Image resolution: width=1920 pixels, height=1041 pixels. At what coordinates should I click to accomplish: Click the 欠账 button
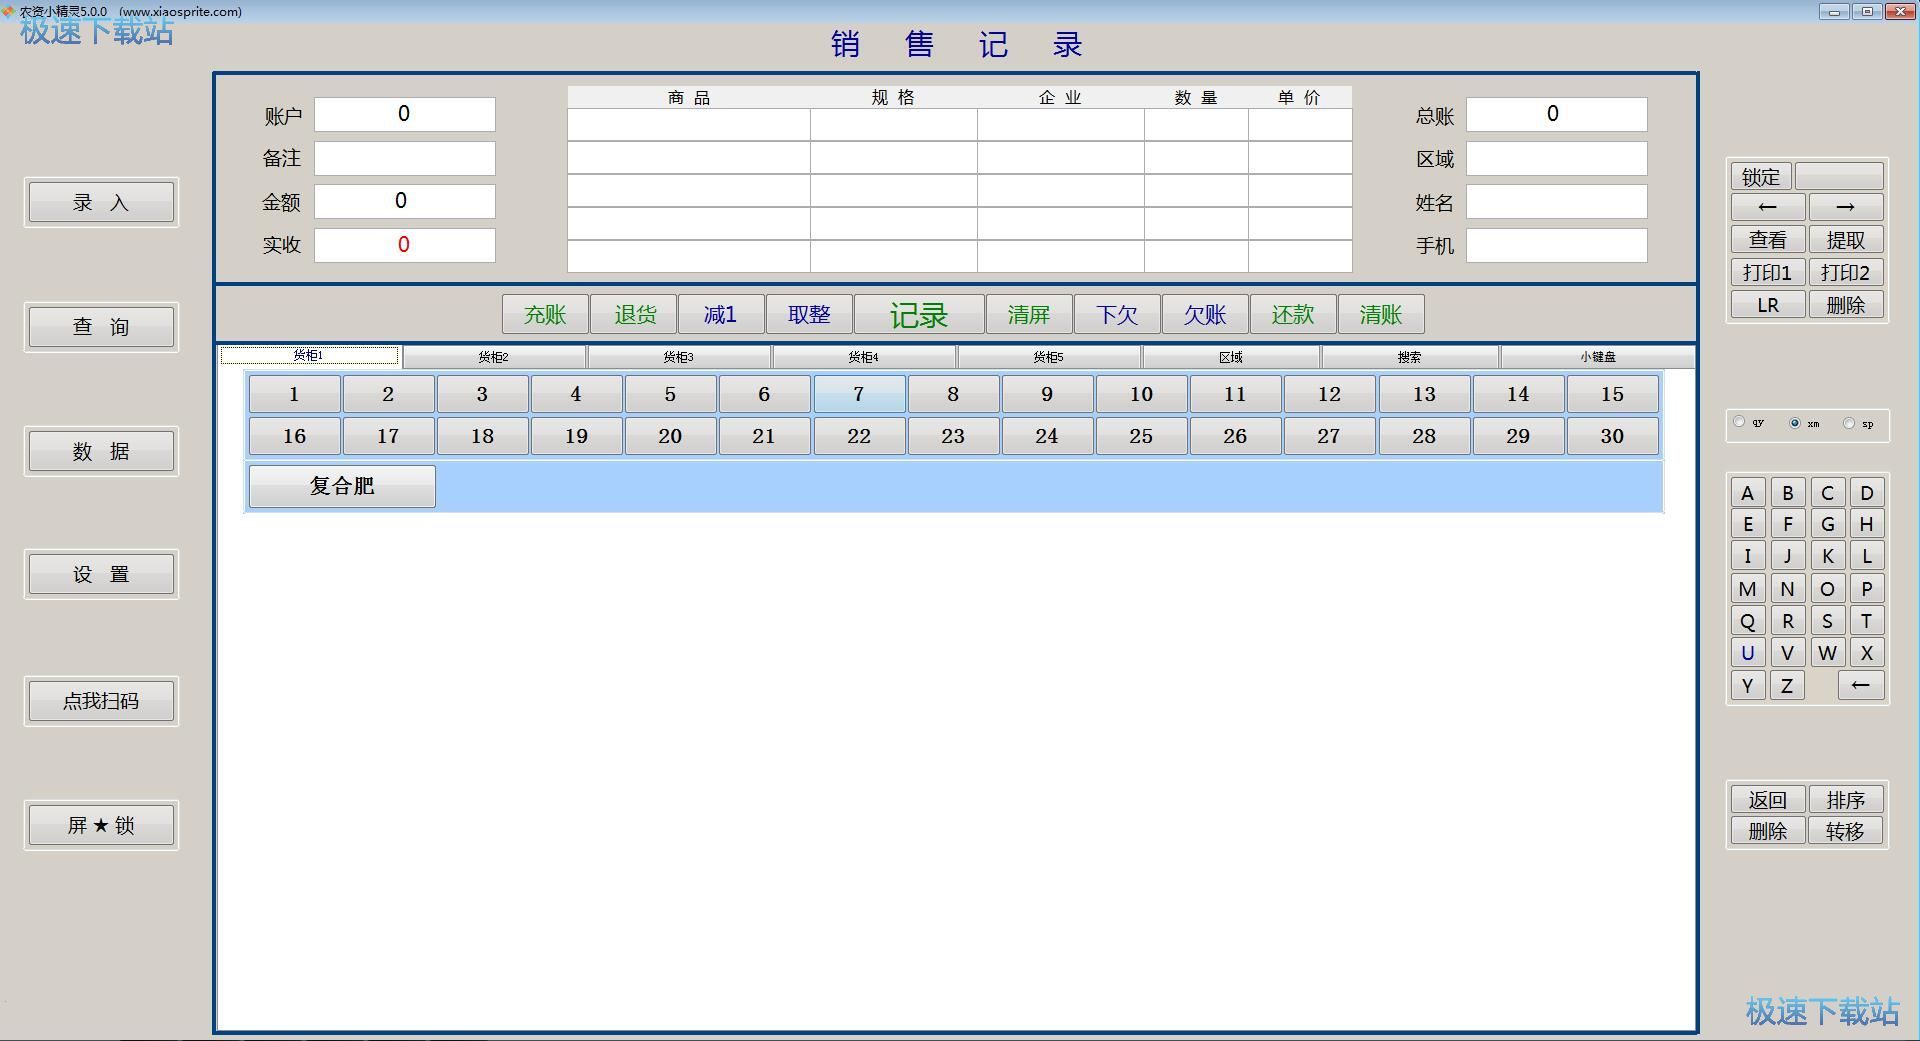(1205, 315)
